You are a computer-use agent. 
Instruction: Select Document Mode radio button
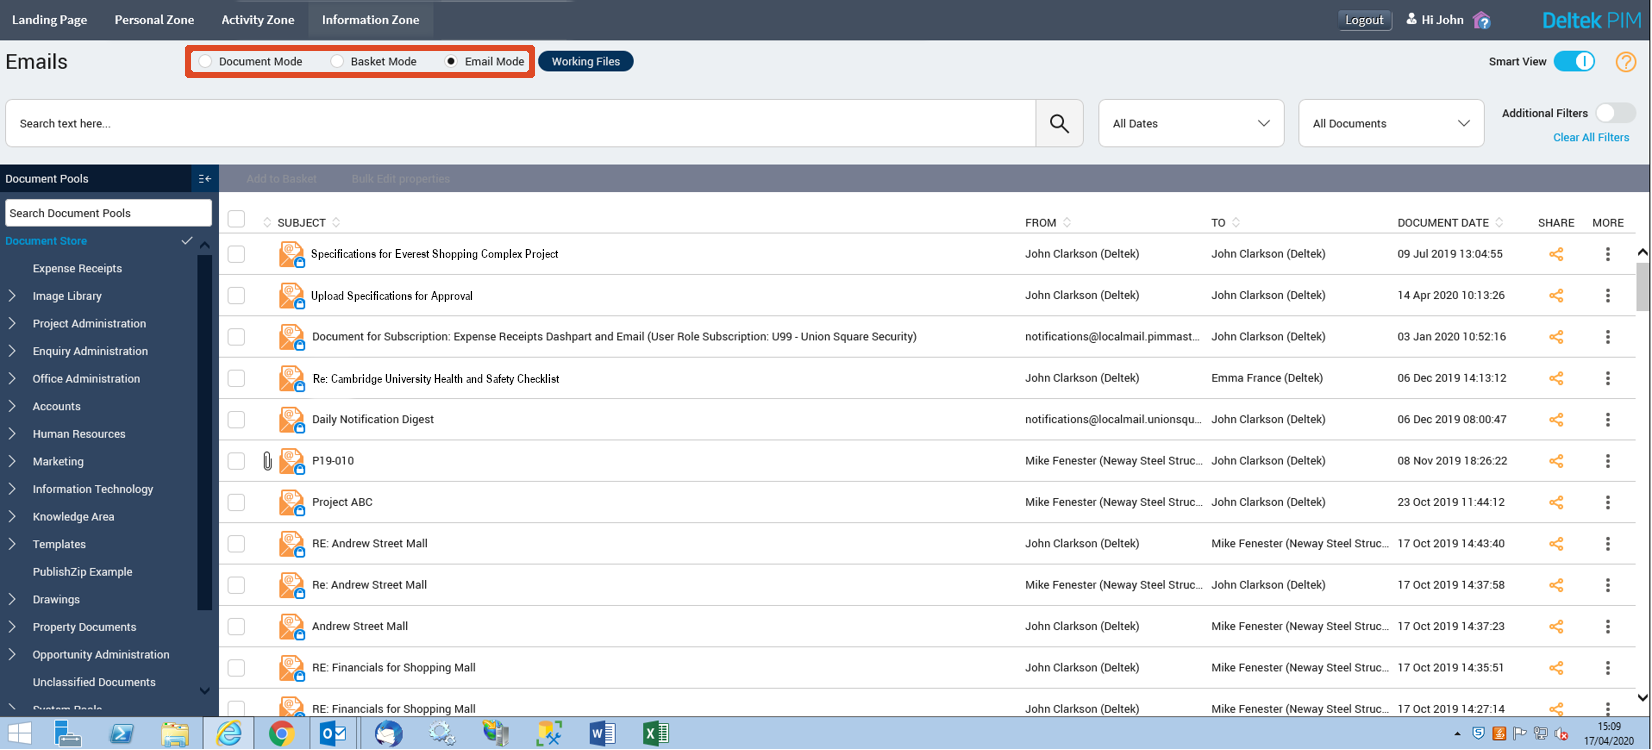pos(205,62)
